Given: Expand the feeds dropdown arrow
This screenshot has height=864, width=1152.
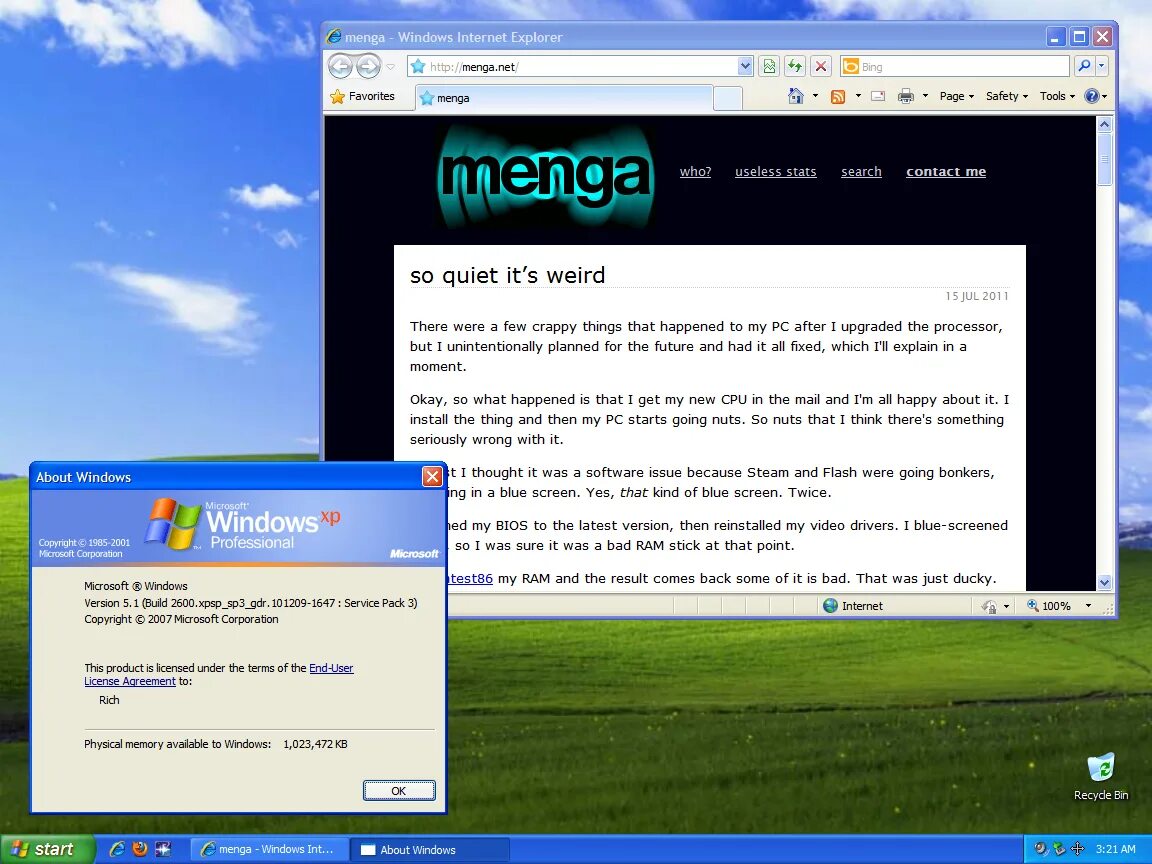Looking at the screenshot, I should (857, 96).
